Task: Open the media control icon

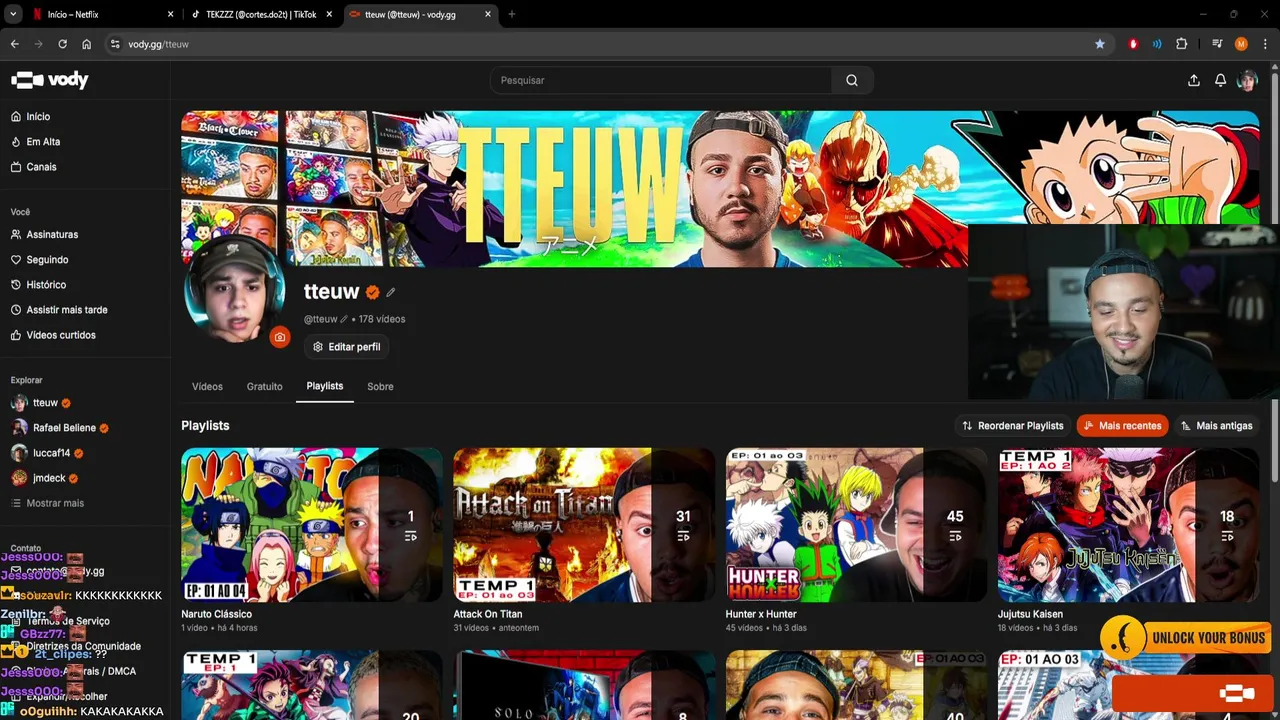Action: (x=1217, y=44)
